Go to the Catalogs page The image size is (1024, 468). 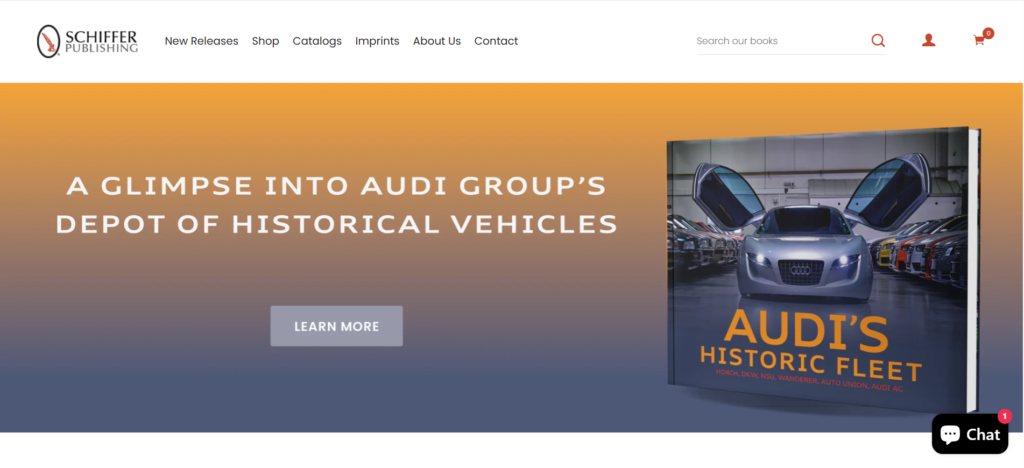[x=317, y=41]
